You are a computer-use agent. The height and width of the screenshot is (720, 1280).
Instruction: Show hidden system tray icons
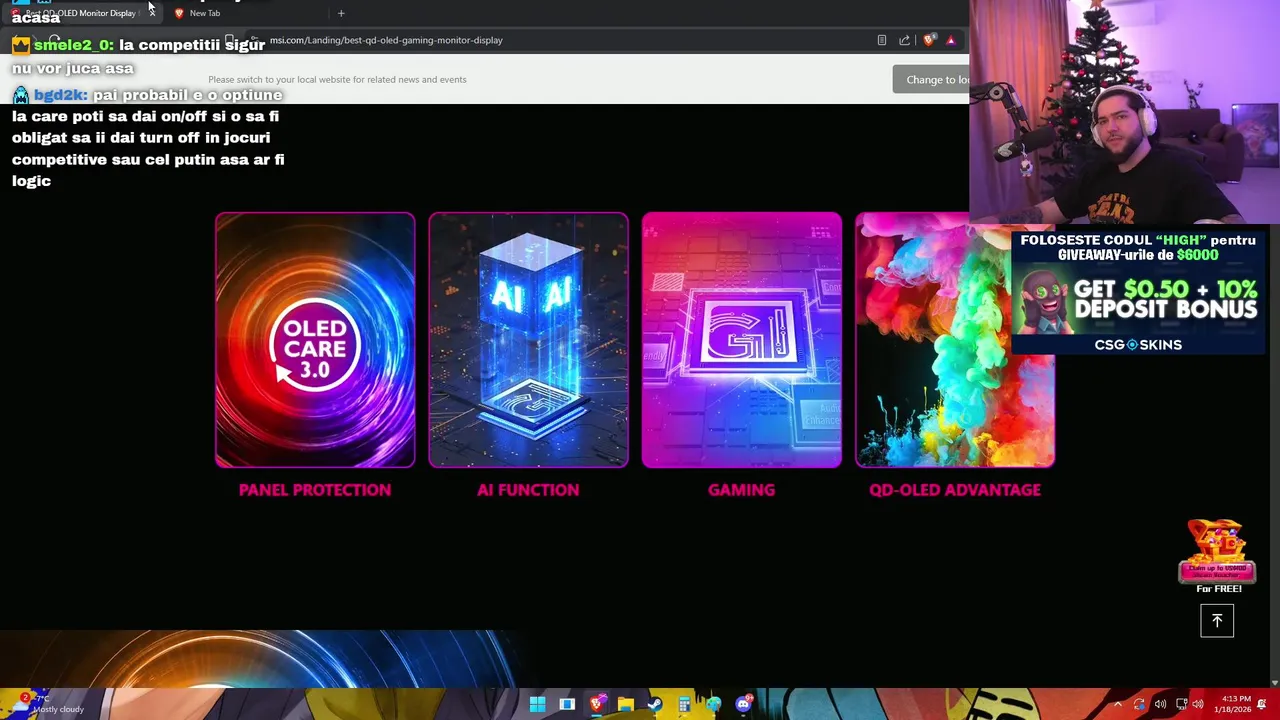[1118, 704]
